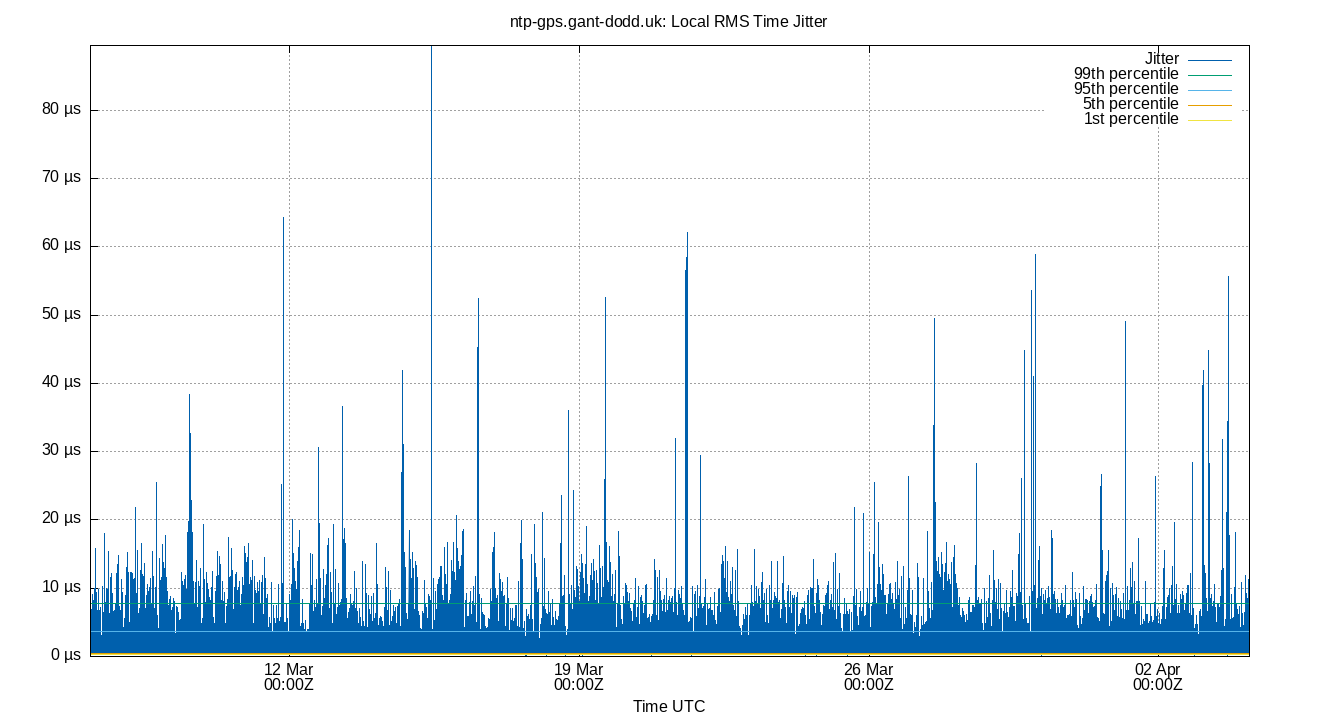Viewport: 1340px width, 720px height.
Task: Click the gray 5th percentile line sample
Action: 1208,103
